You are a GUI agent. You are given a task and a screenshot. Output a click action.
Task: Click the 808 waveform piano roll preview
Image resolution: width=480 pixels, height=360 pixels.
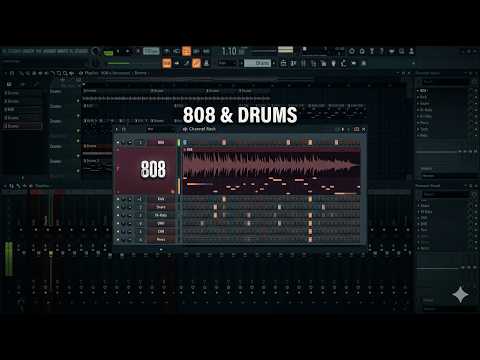coord(271,171)
